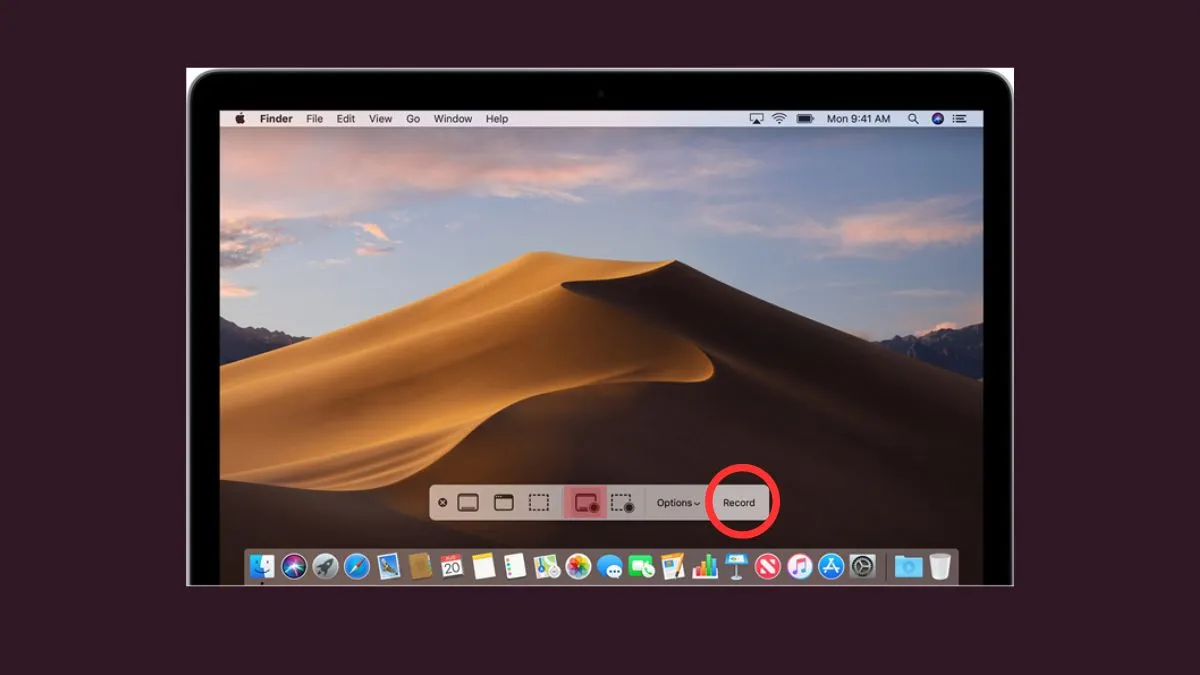Open the File menu
The image size is (1200, 675).
[x=314, y=118]
